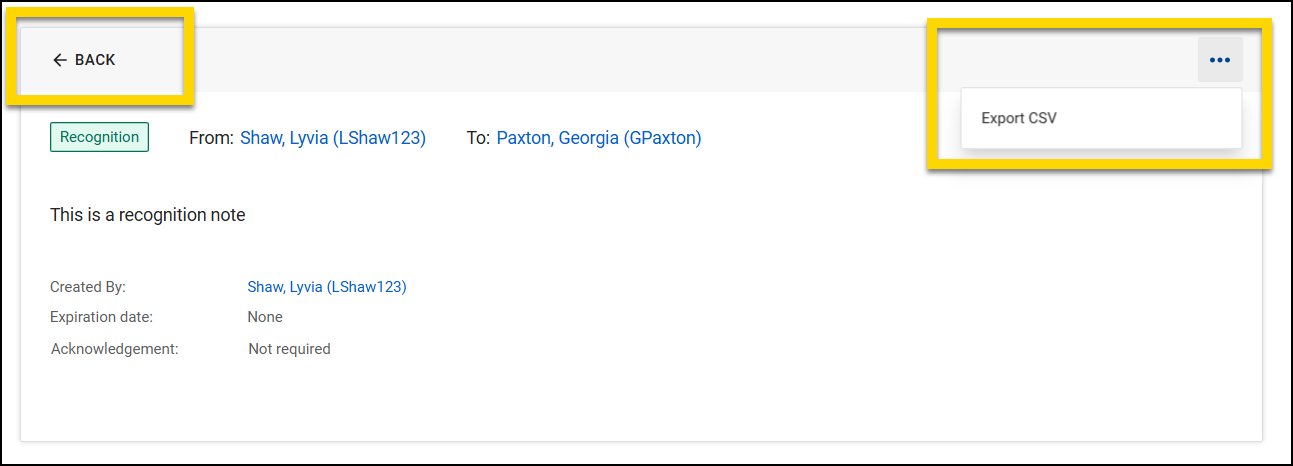Click the "To:" label
The width and height of the screenshot is (1293, 466).
(478, 138)
